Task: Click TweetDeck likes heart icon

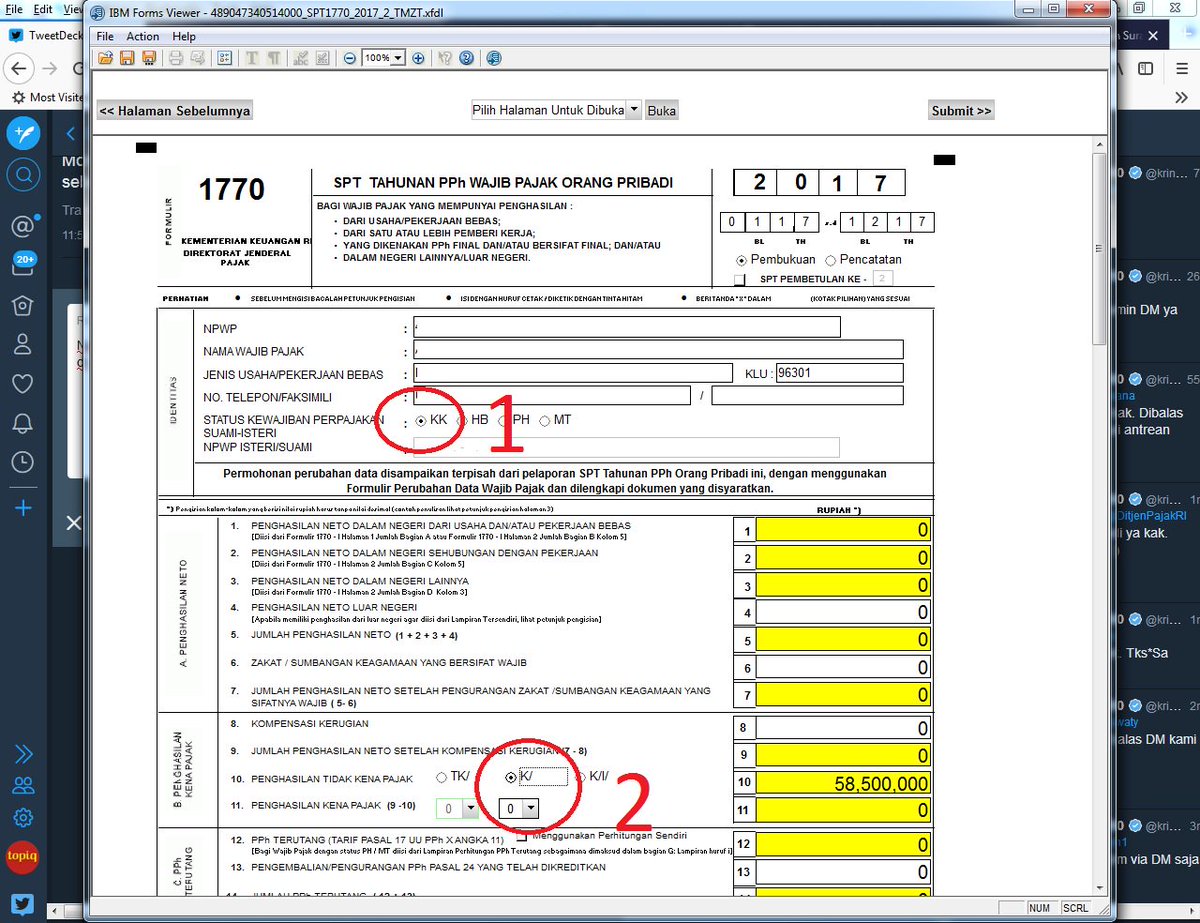Action: pyautogui.click(x=23, y=383)
